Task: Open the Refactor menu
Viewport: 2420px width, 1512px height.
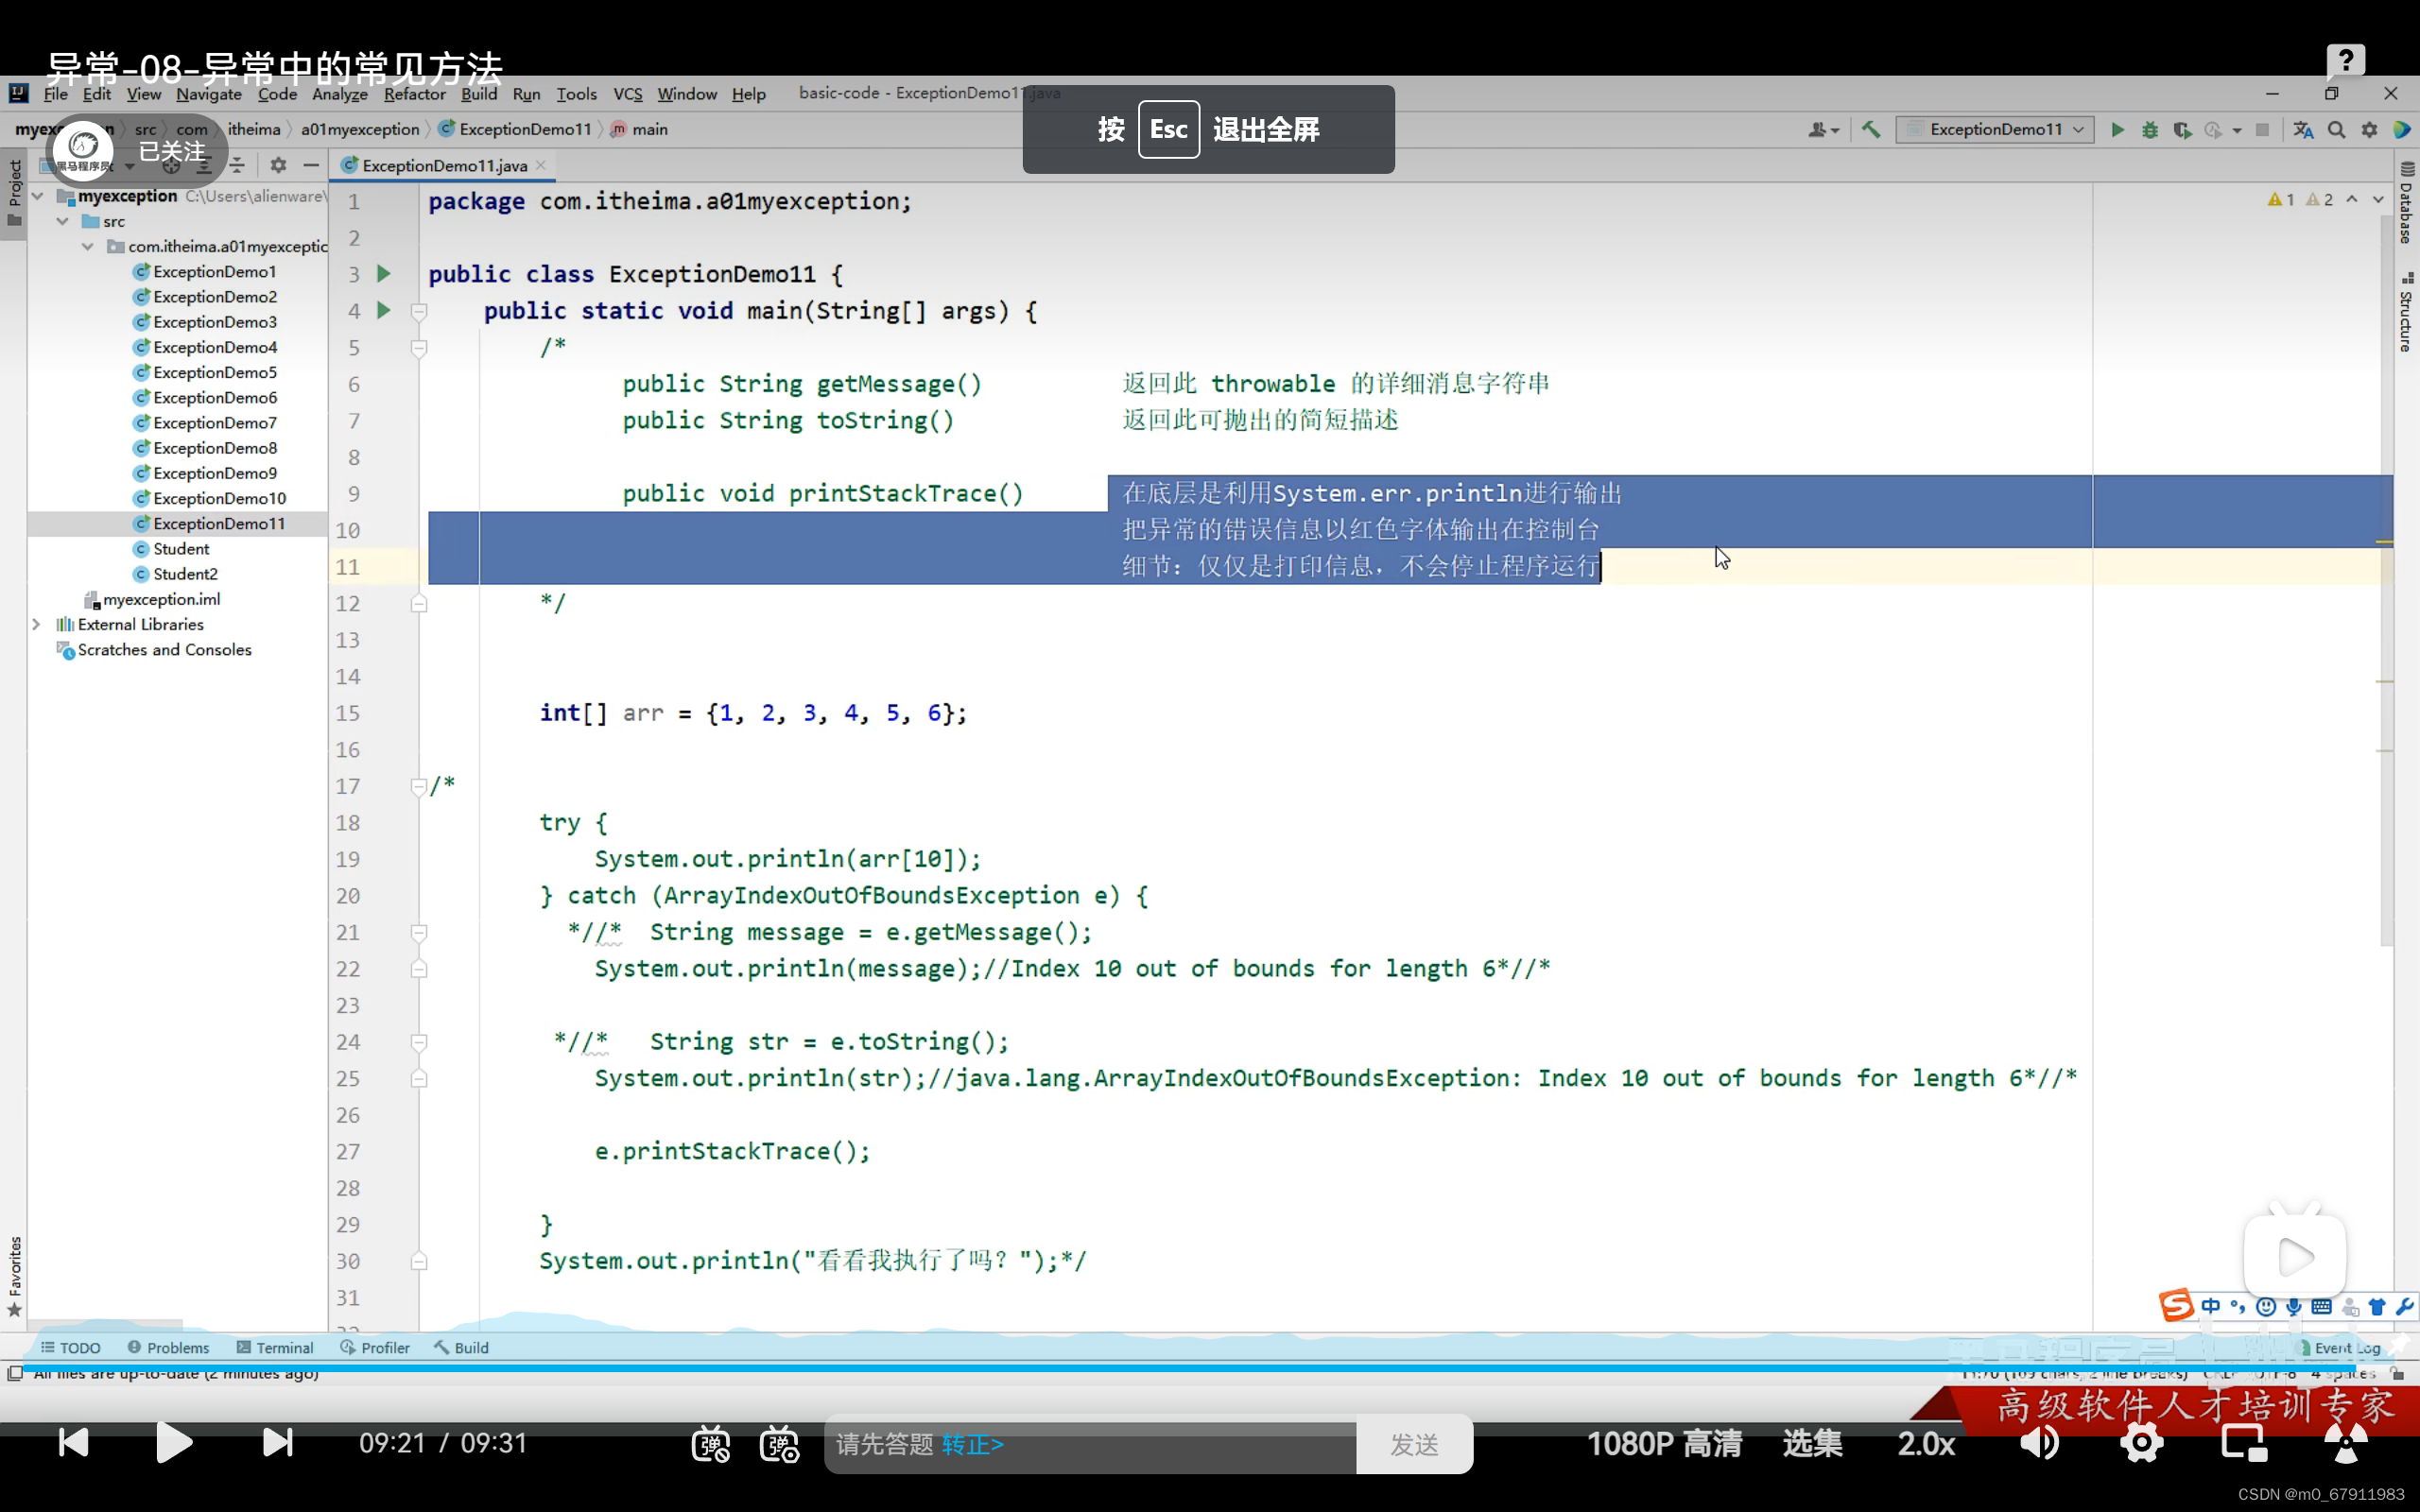Action: [414, 94]
